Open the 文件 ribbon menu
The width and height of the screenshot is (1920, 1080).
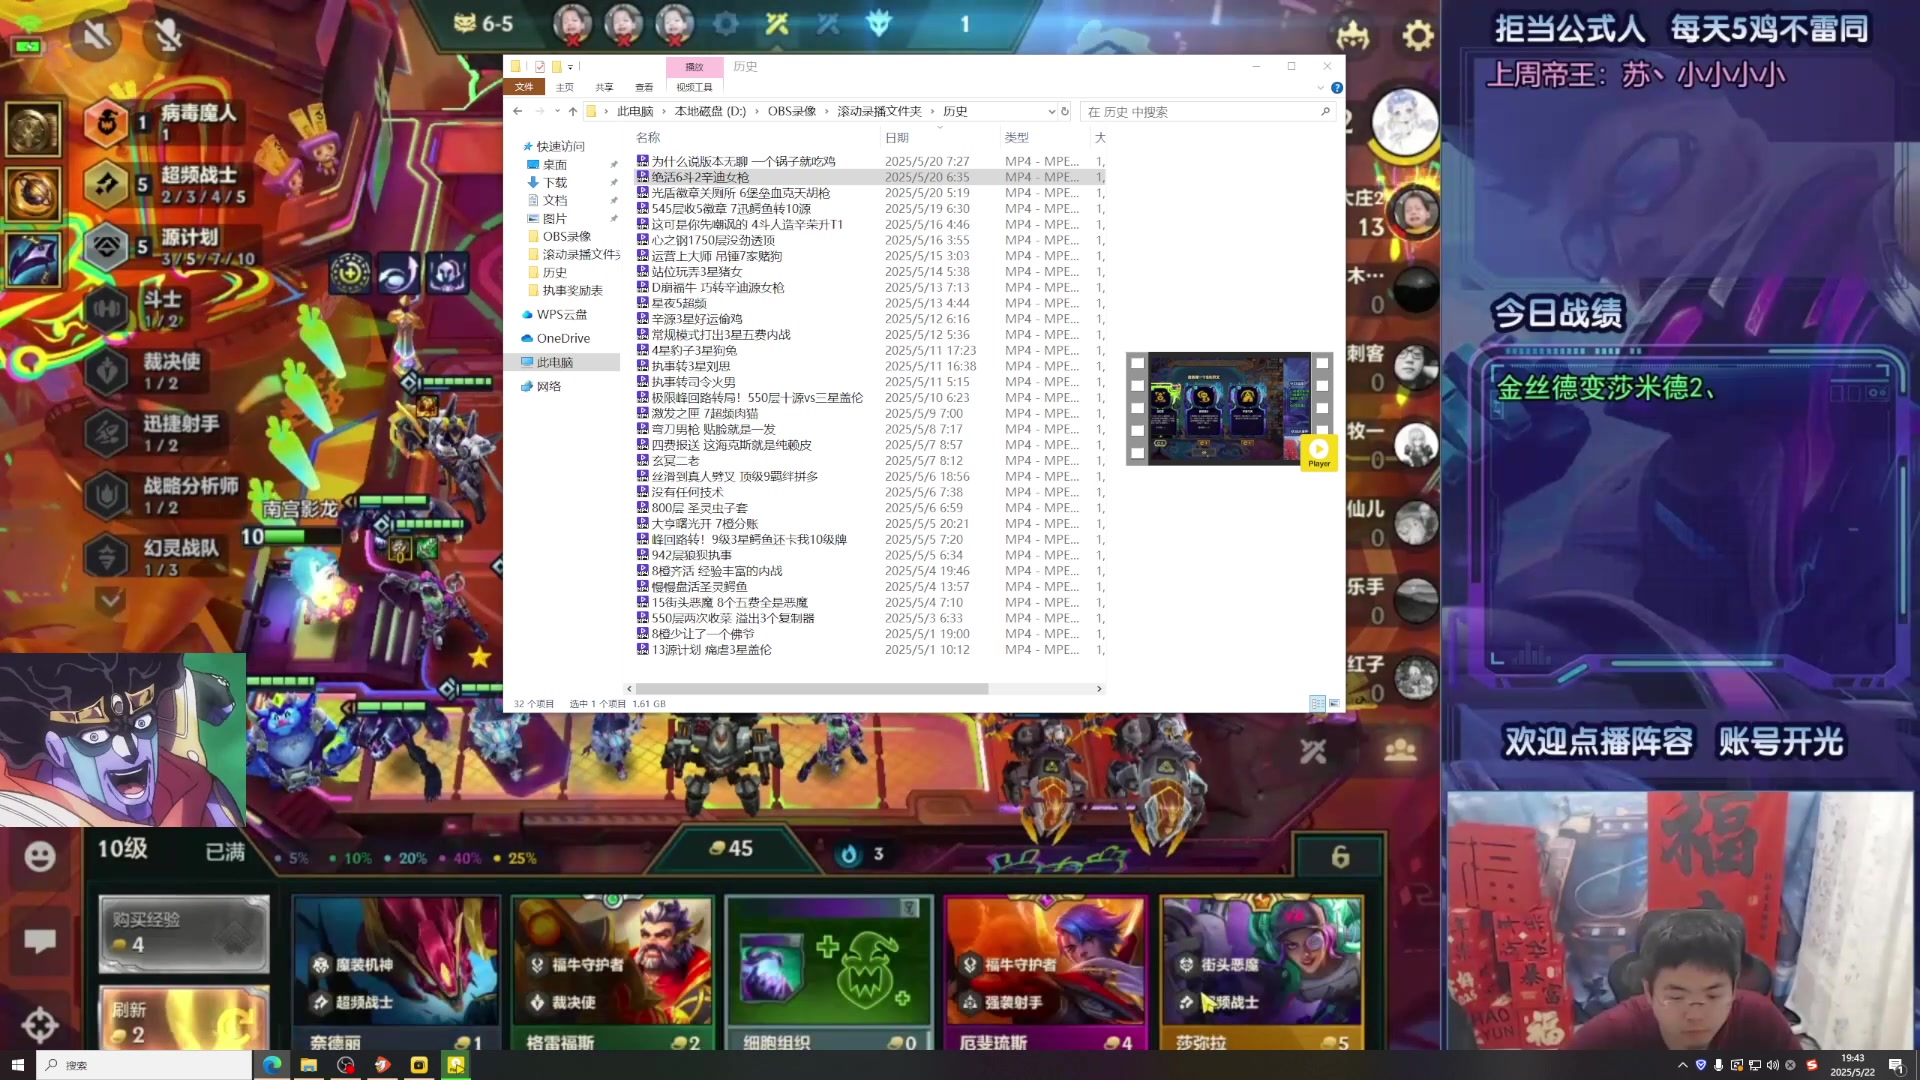click(x=523, y=87)
